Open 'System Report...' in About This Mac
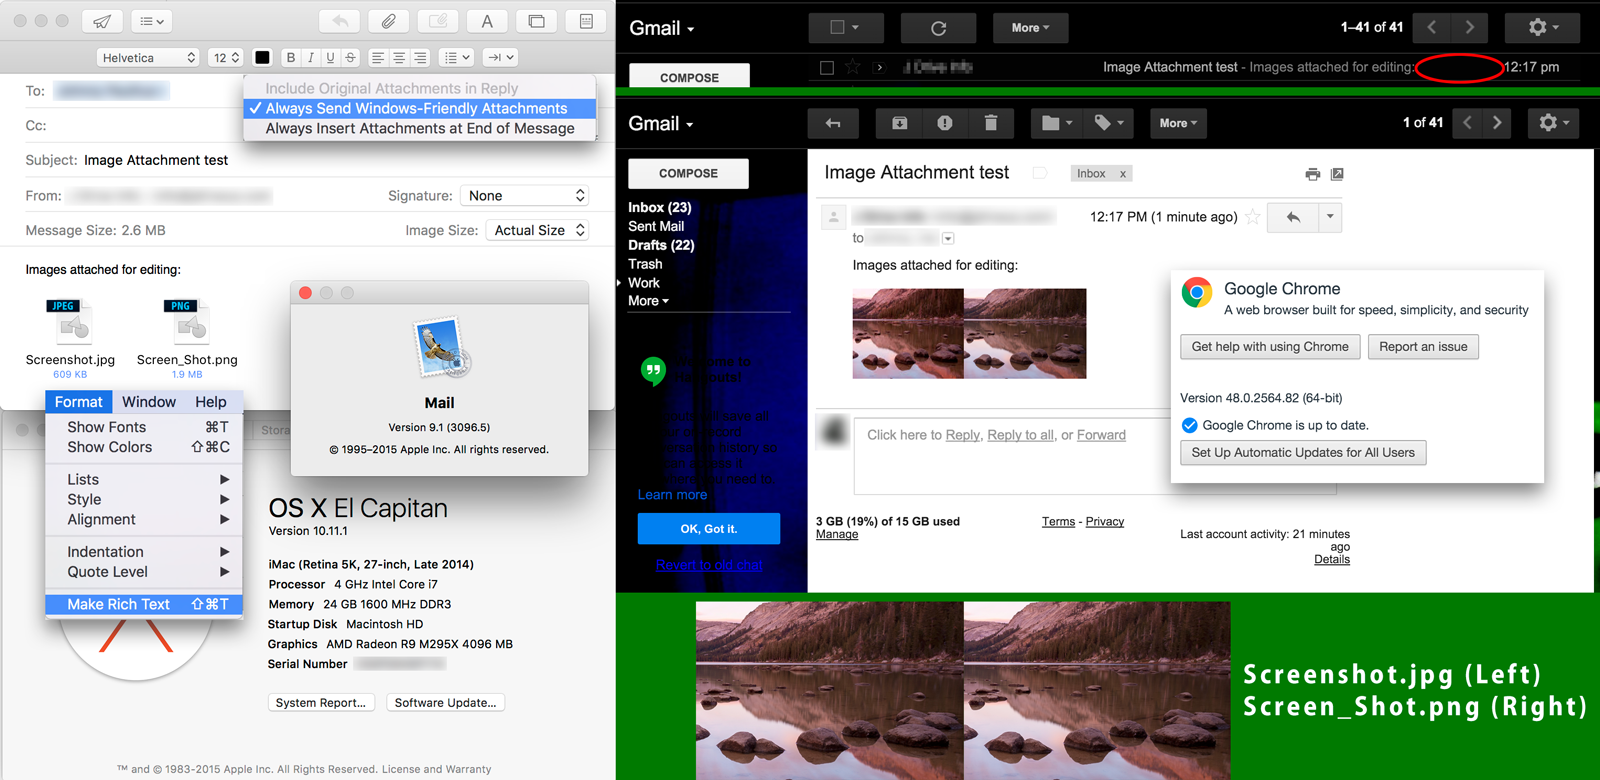This screenshot has width=1600, height=780. tap(321, 703)
